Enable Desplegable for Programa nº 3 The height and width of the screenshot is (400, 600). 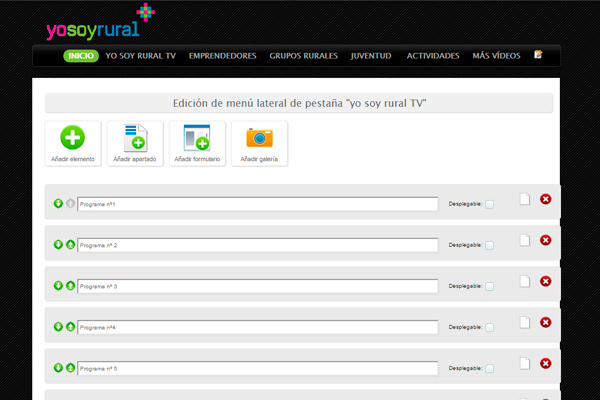point(489,286)
